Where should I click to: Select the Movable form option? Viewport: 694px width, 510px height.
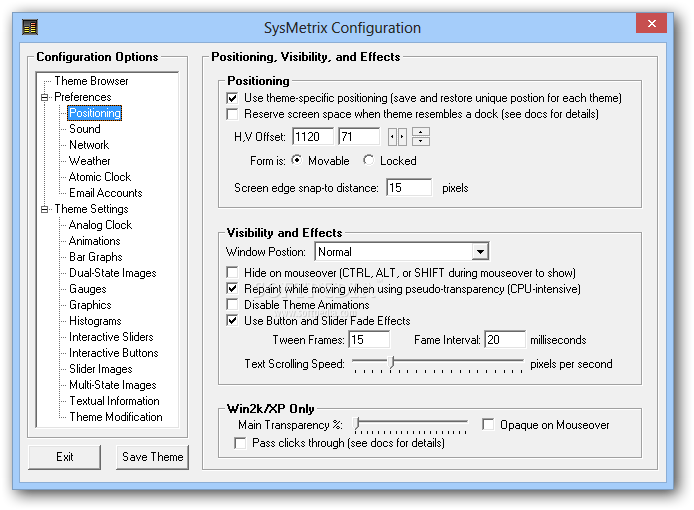(x=297, y=160)
